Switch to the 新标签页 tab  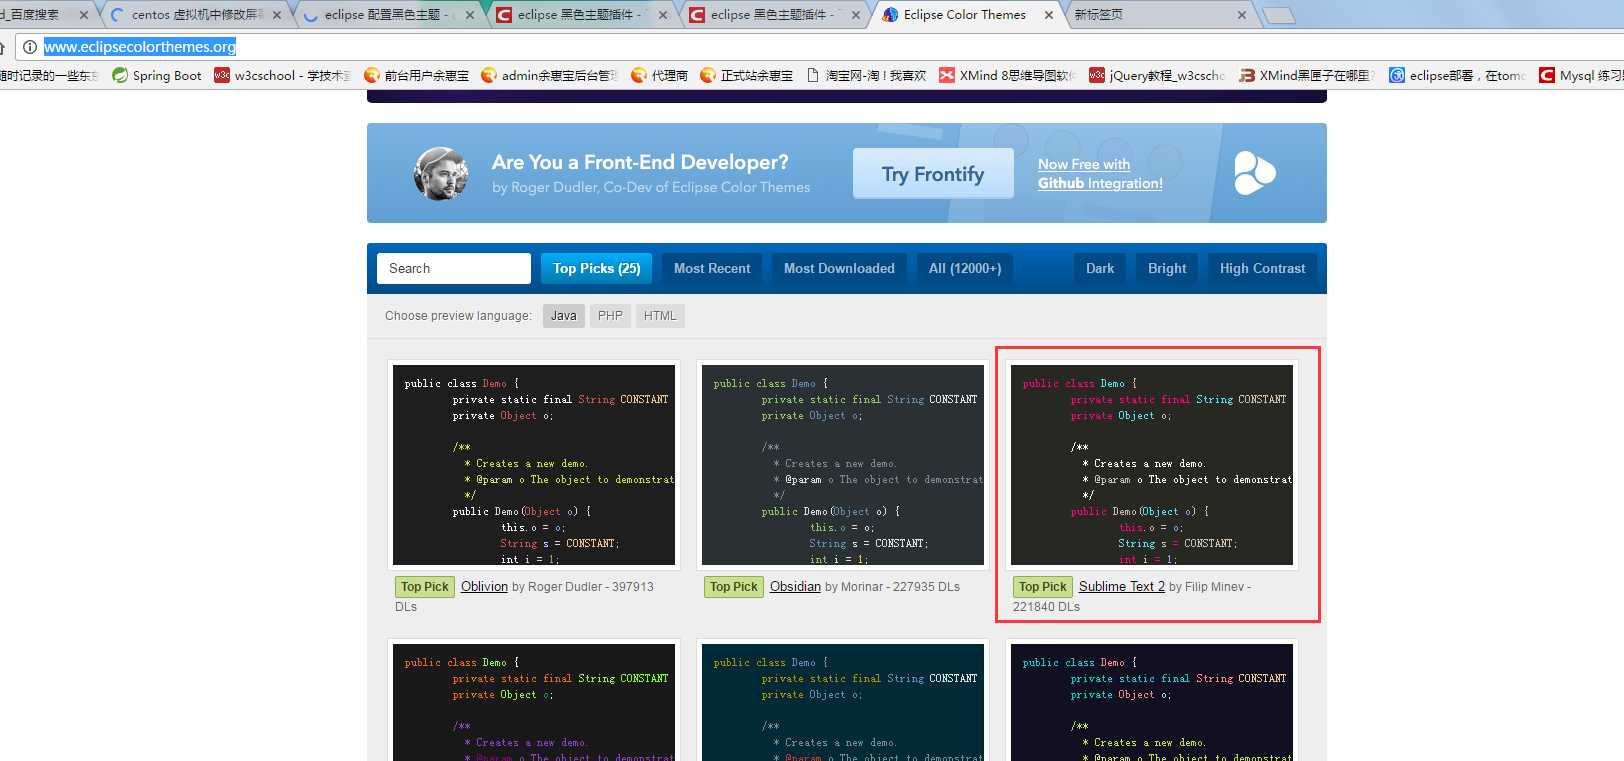(x=1160, y=15)
